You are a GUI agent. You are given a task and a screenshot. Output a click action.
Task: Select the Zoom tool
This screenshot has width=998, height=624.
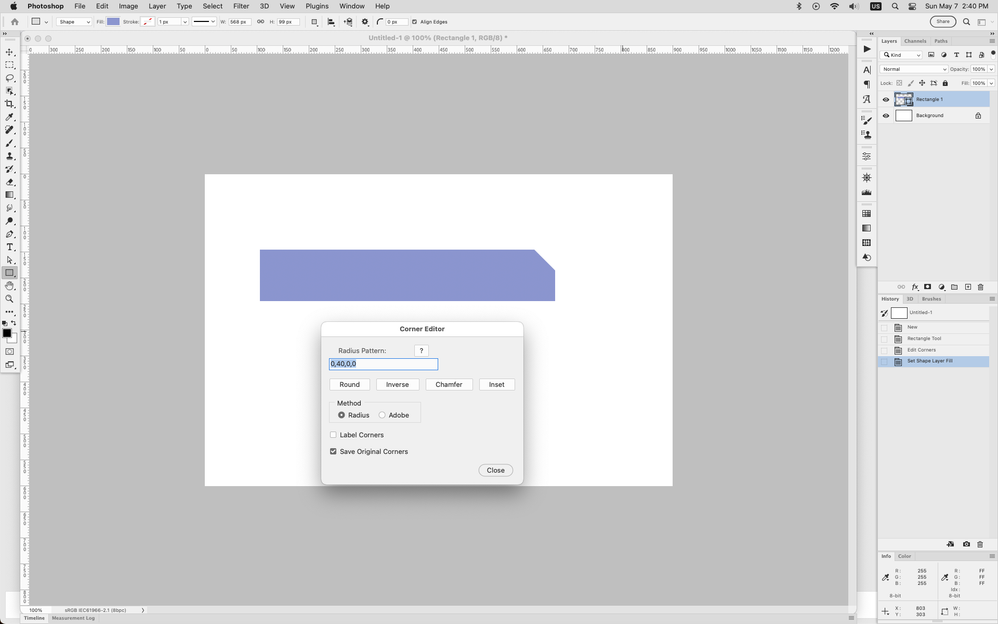10,297
